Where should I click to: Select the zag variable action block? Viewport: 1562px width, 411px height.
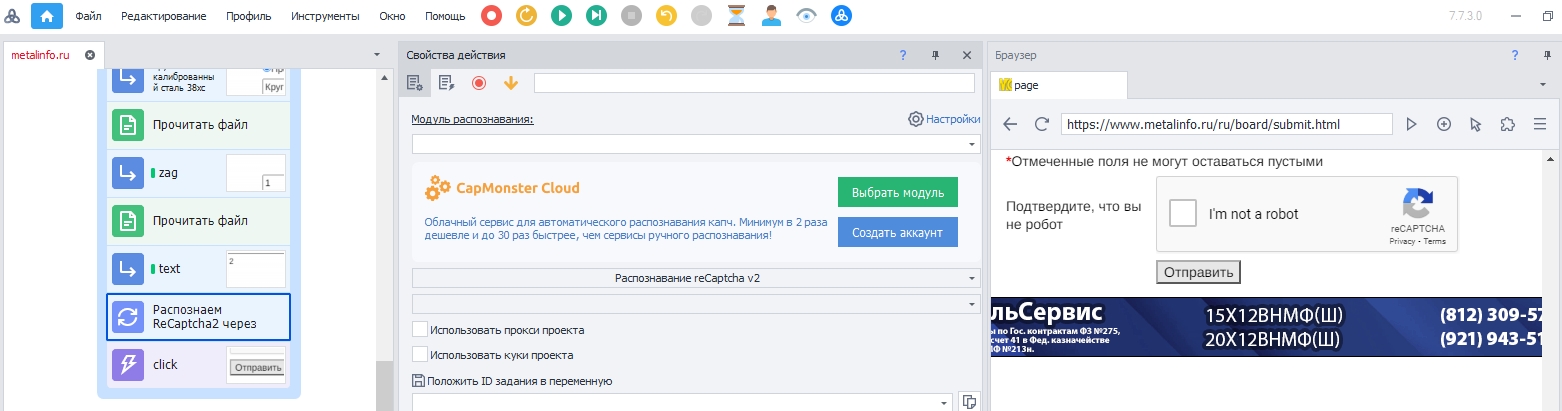point(198,173)
